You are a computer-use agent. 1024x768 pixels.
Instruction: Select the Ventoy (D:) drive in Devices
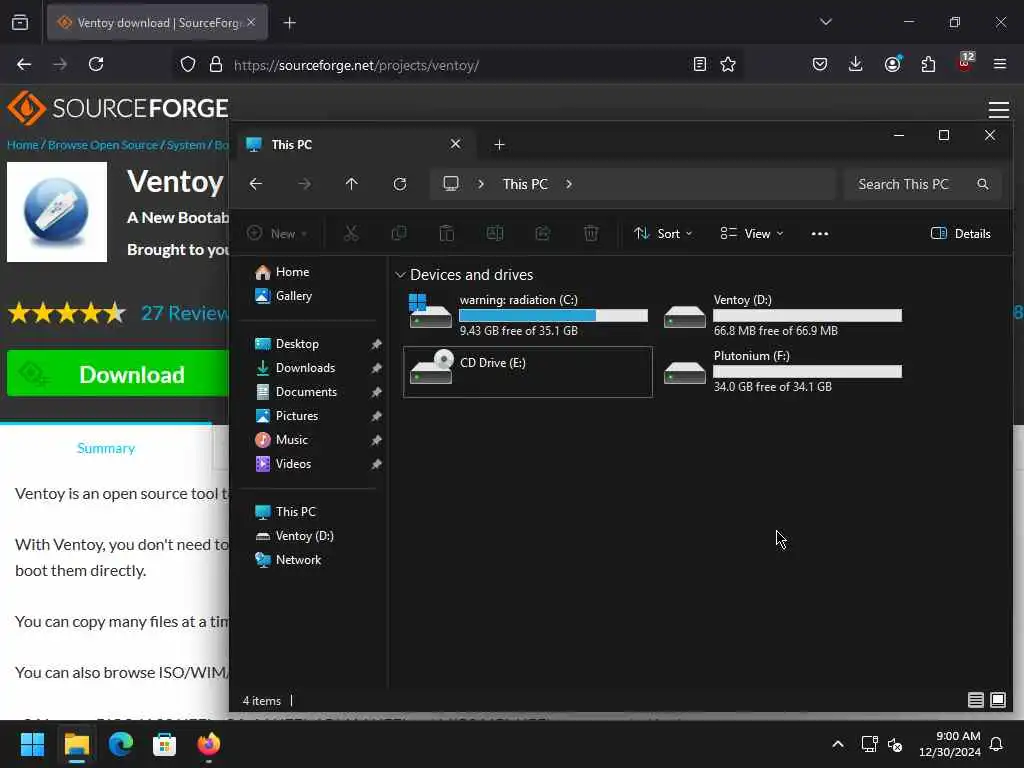pyautogui.click(x=782, y=315)
